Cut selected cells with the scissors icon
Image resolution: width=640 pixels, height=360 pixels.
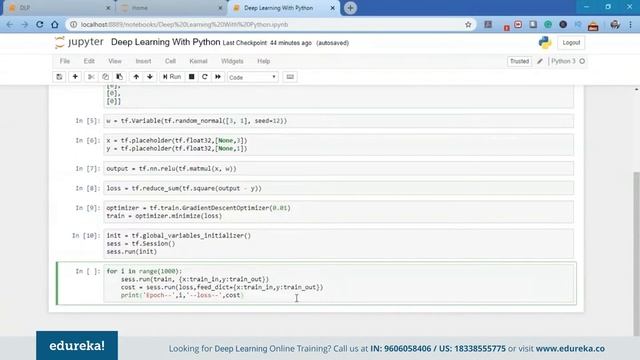(x=91, y=77)
